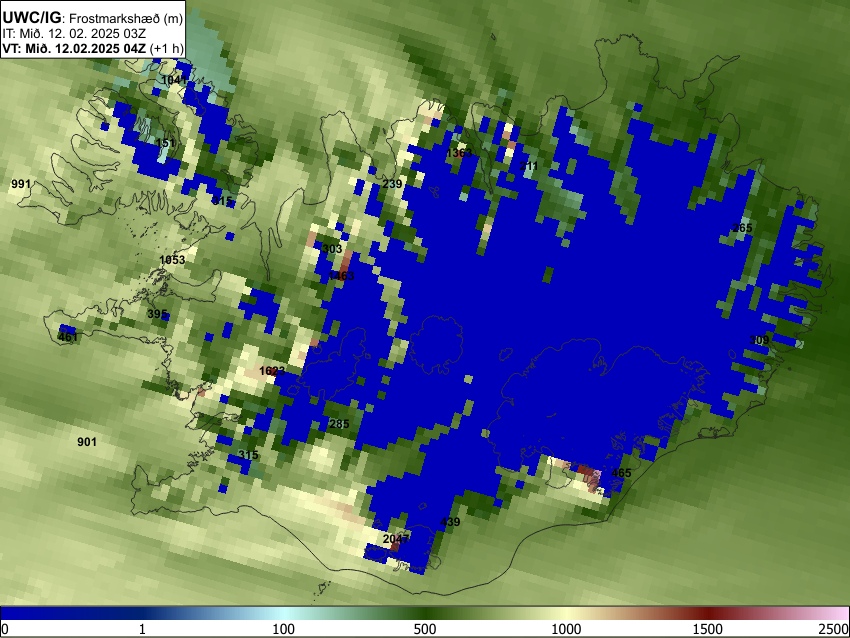Viewport: 850px width, 638px height.
Task: Click the 285 value label
Action: [x=339, y=424]
